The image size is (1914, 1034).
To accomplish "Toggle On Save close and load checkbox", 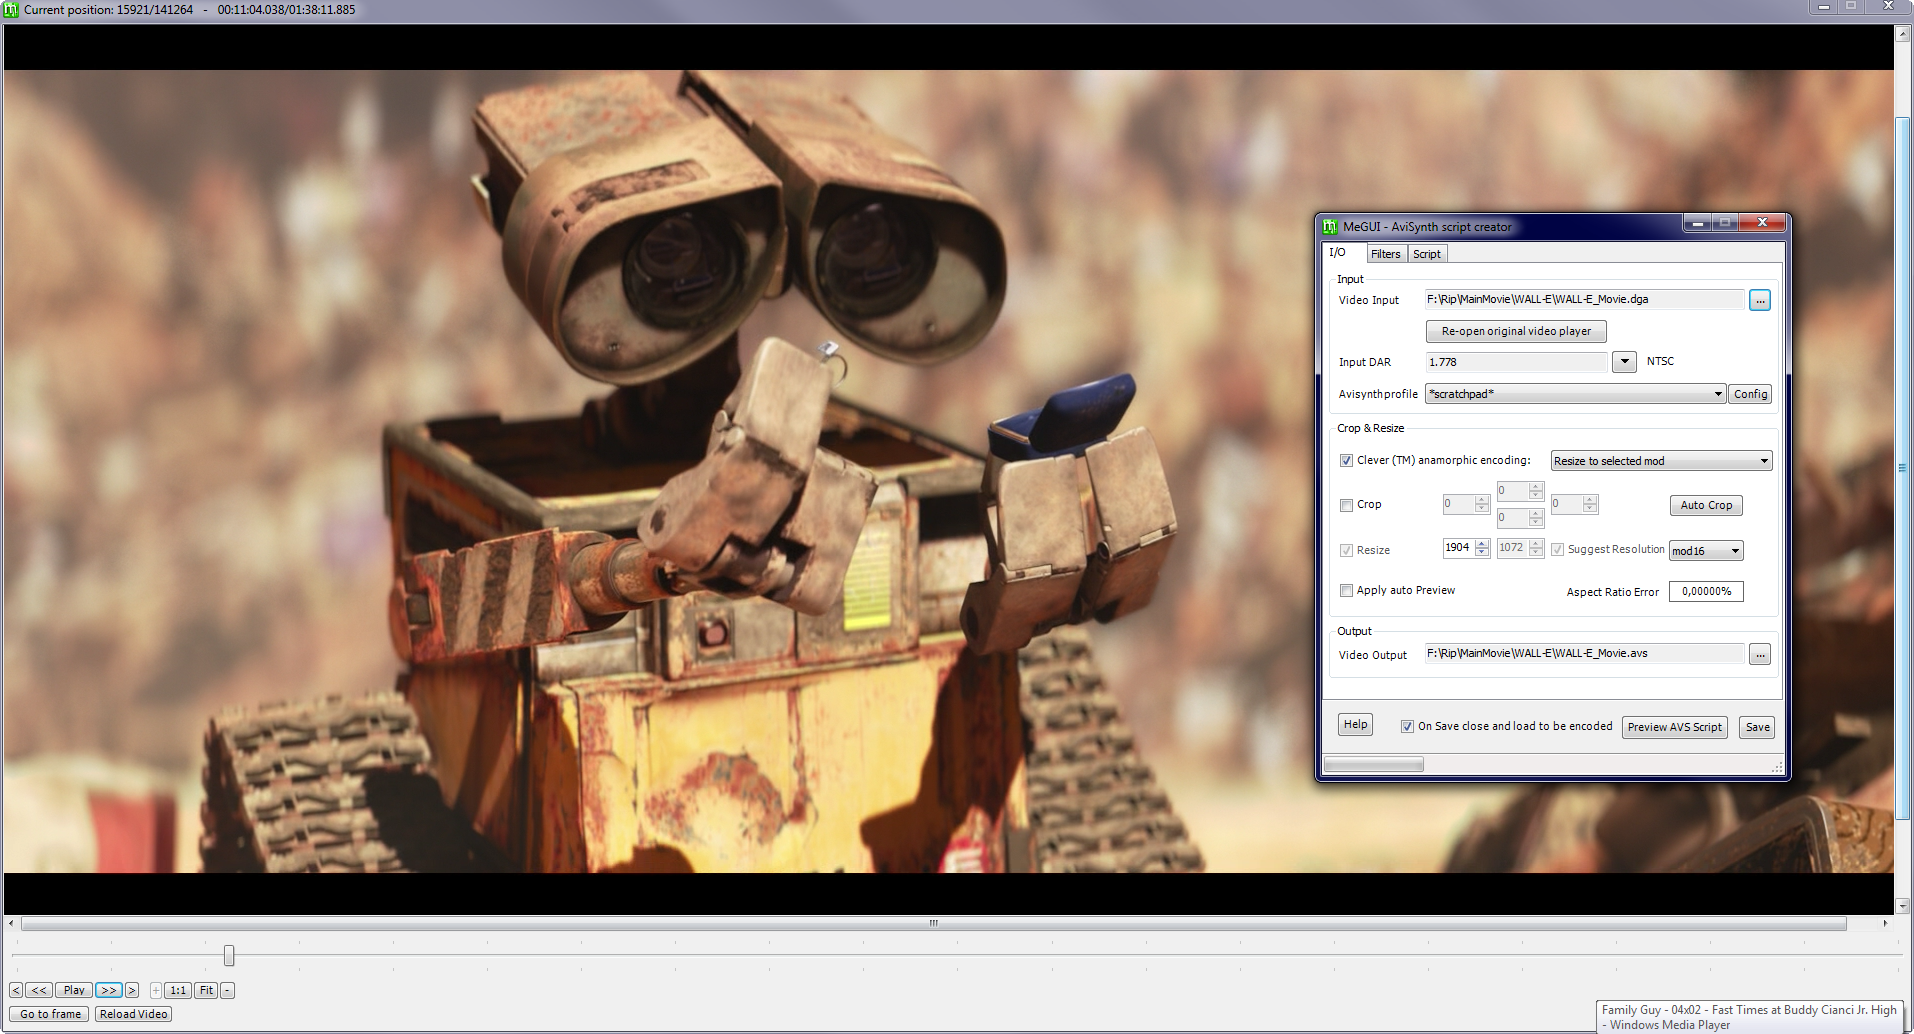I will 1407,727.
